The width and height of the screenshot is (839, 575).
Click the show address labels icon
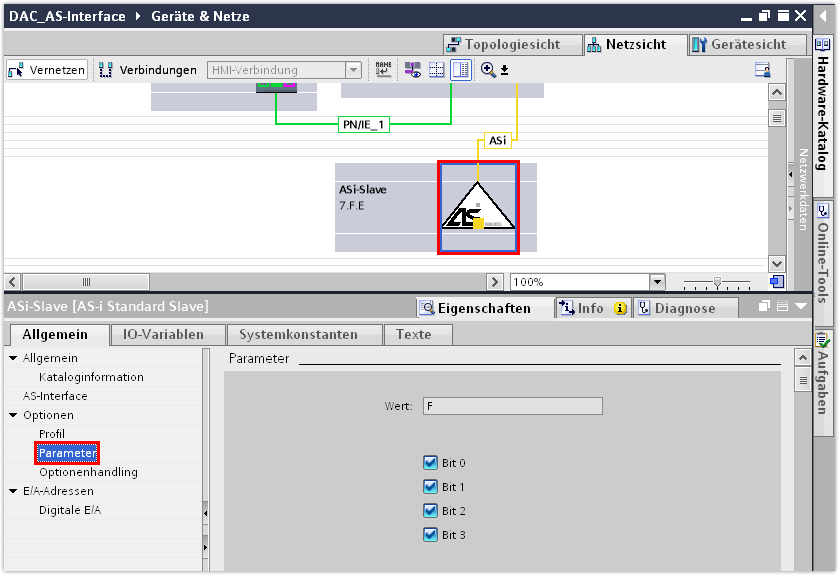pyautogui.click(x=384, y=70)
